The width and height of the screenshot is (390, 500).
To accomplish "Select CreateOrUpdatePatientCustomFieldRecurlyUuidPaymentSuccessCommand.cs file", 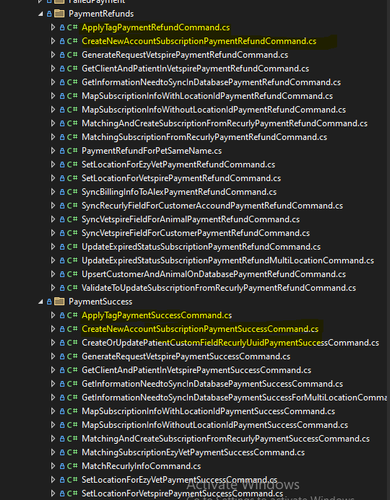I will tap(230, 343).
